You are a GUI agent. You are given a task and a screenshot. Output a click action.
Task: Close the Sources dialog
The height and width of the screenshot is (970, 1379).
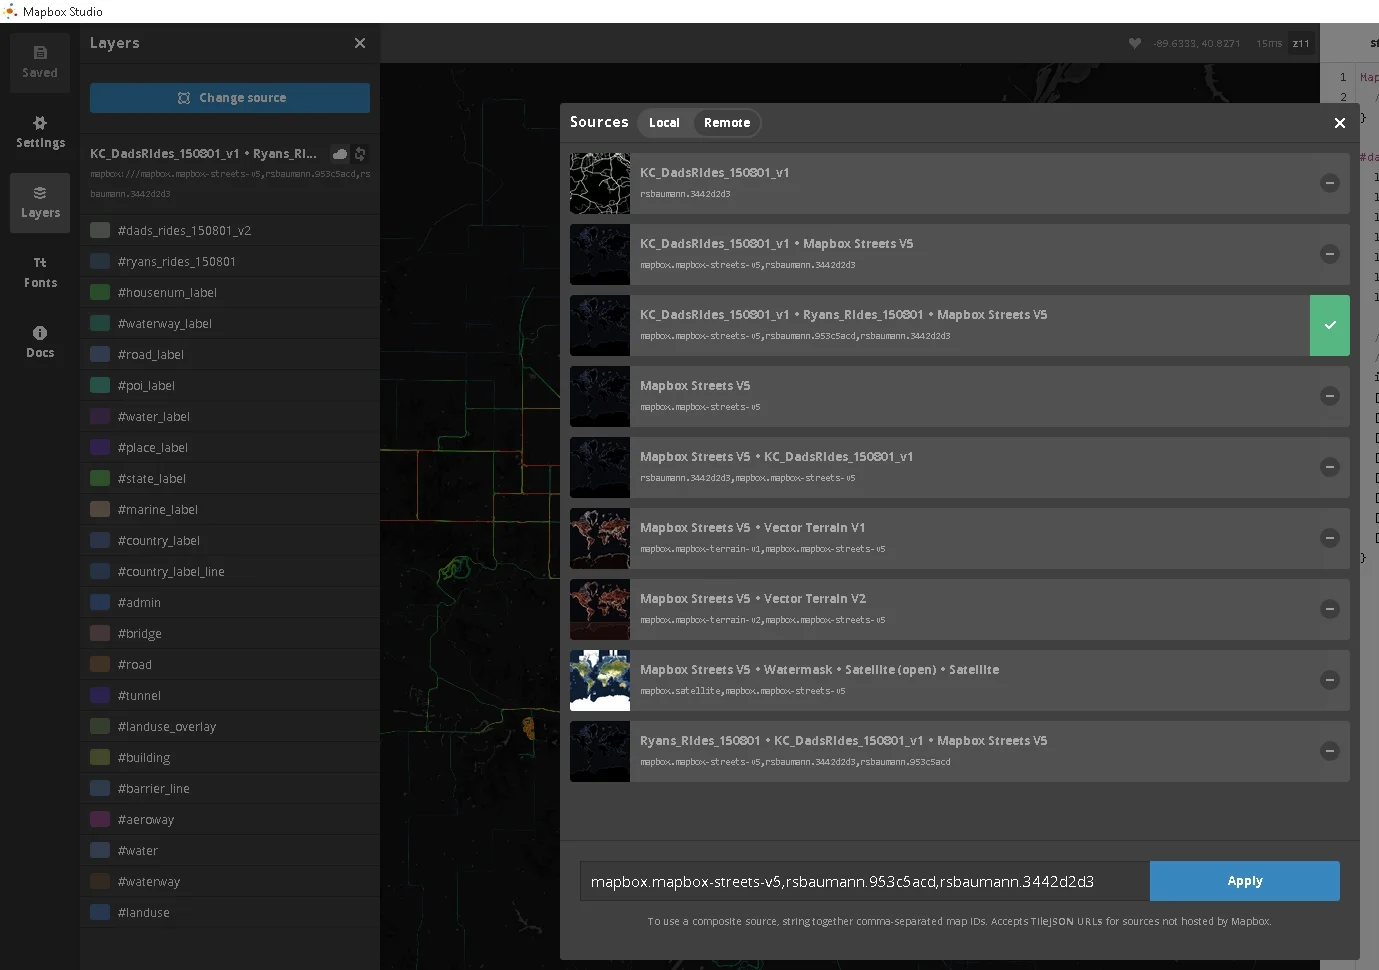point(1340,123)
